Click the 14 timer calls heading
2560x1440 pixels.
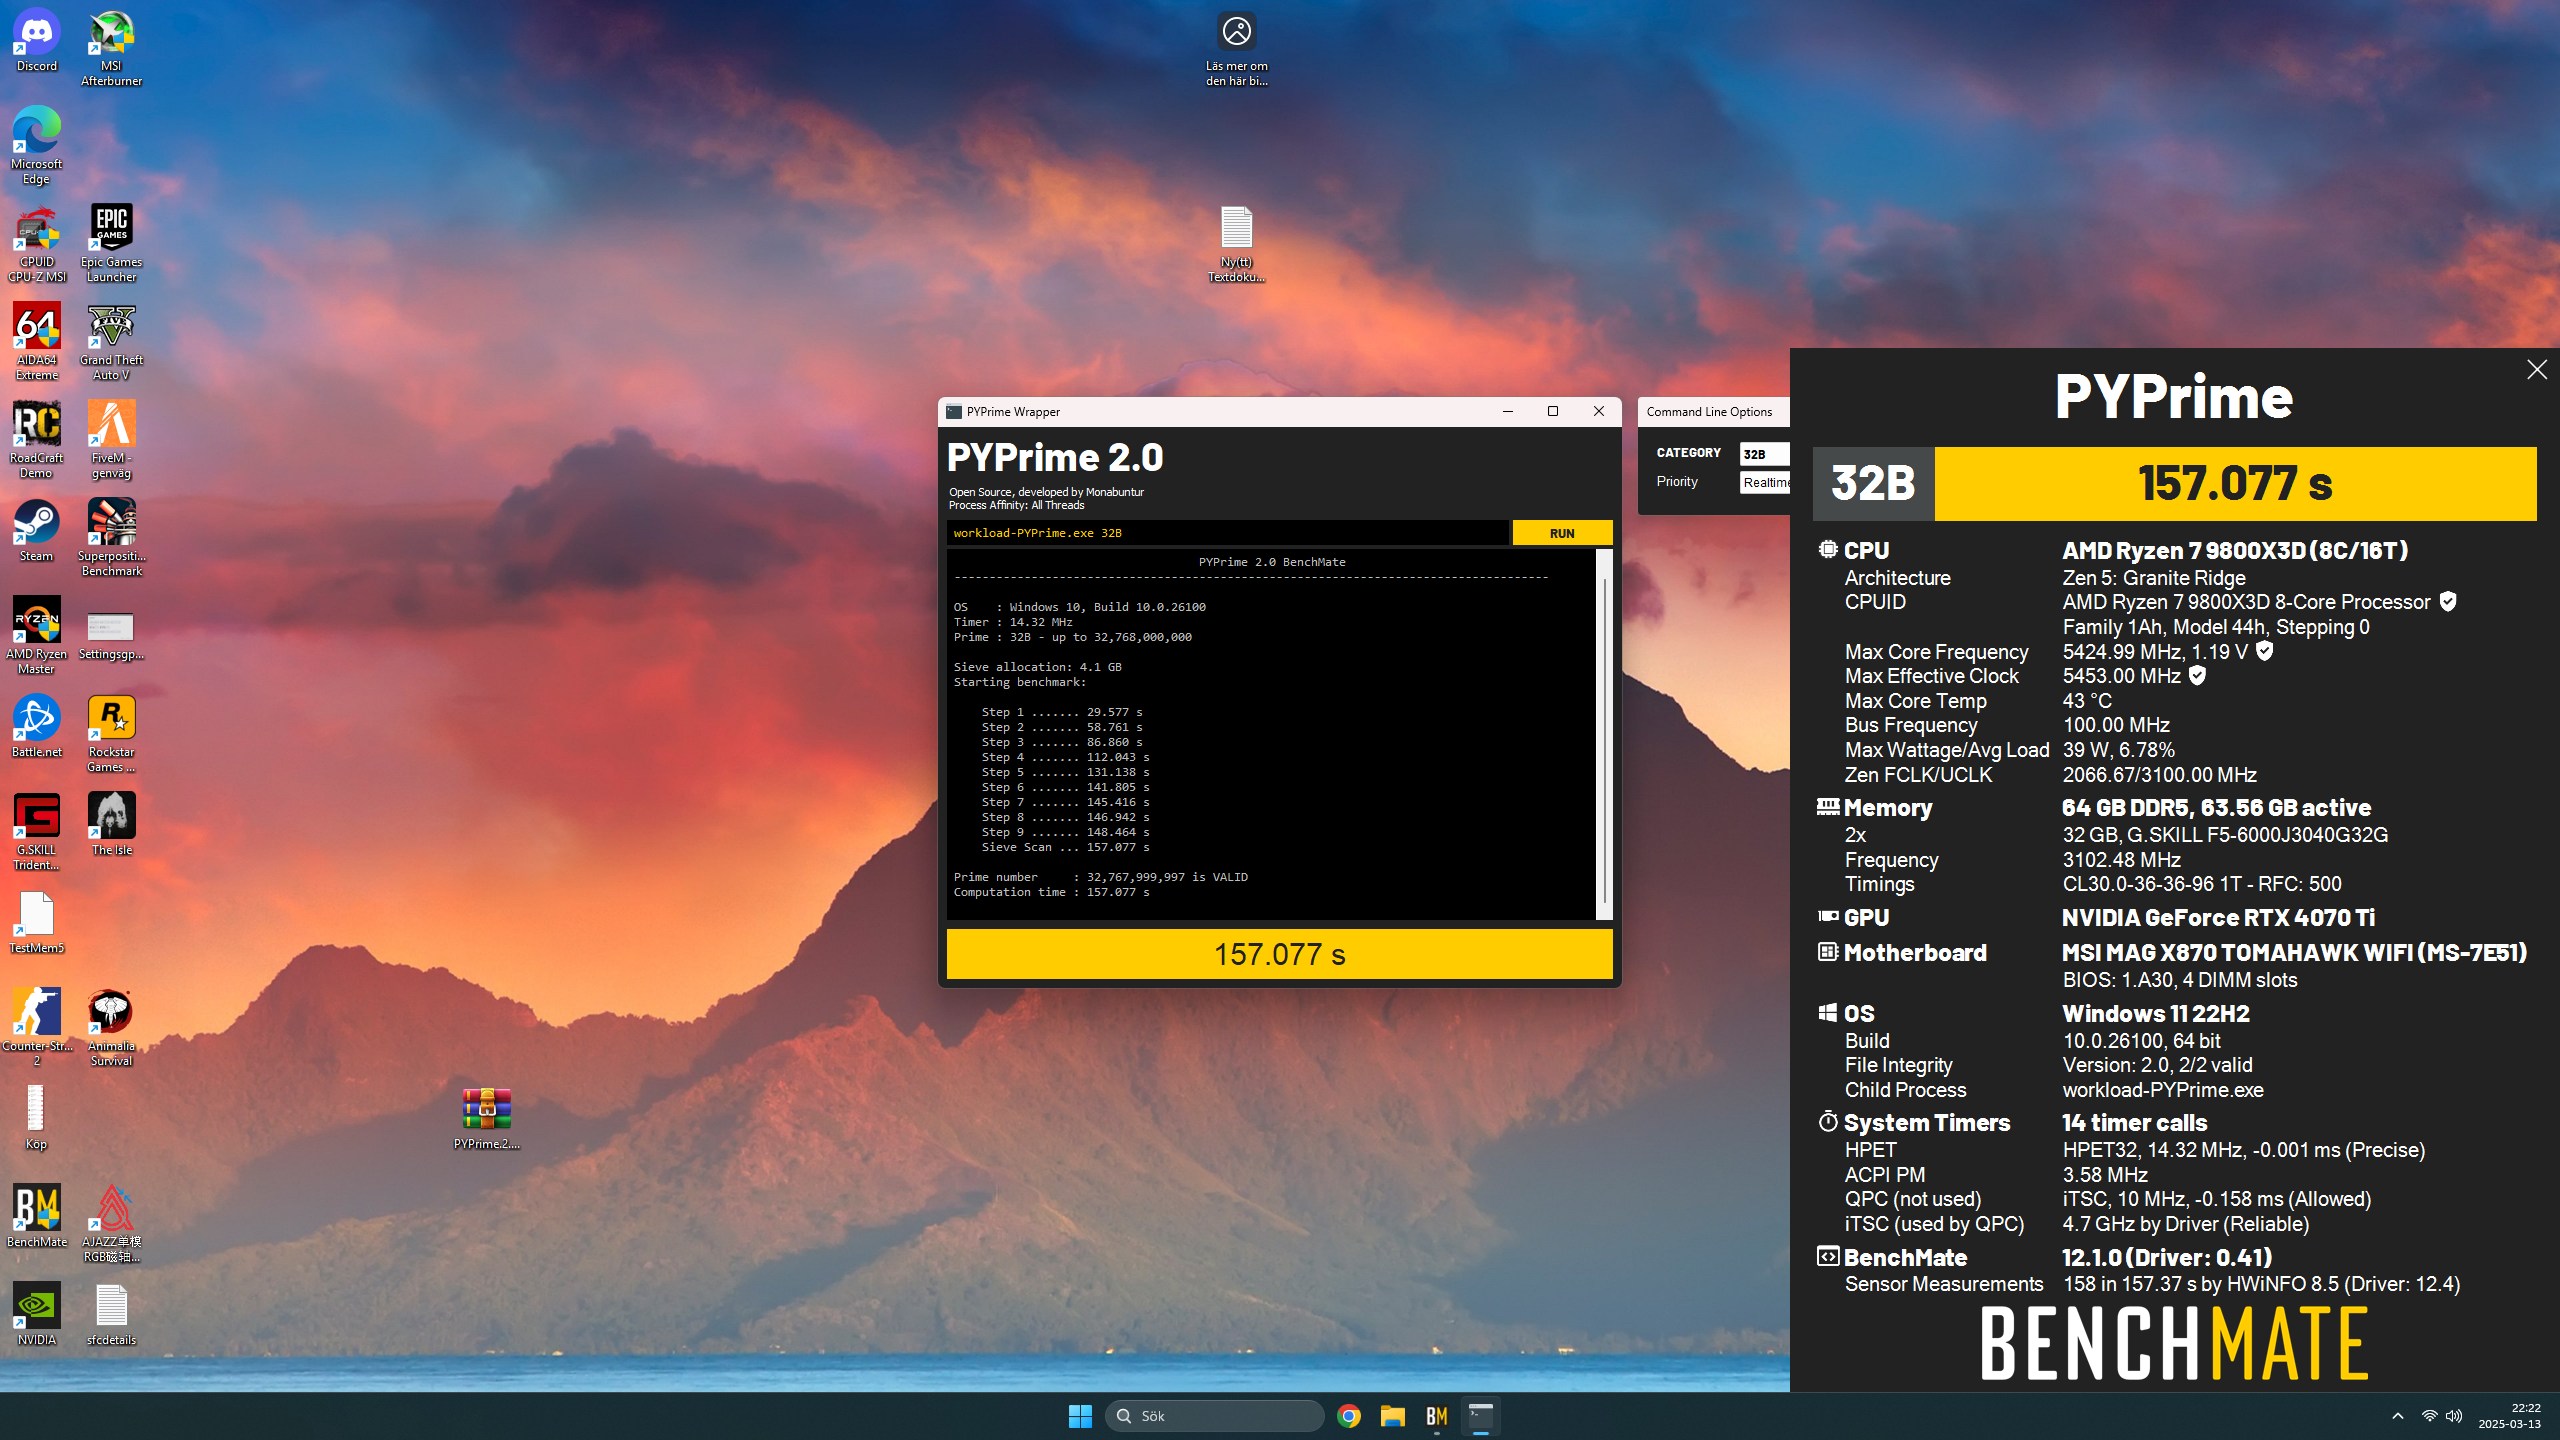pos(2134,1123)
